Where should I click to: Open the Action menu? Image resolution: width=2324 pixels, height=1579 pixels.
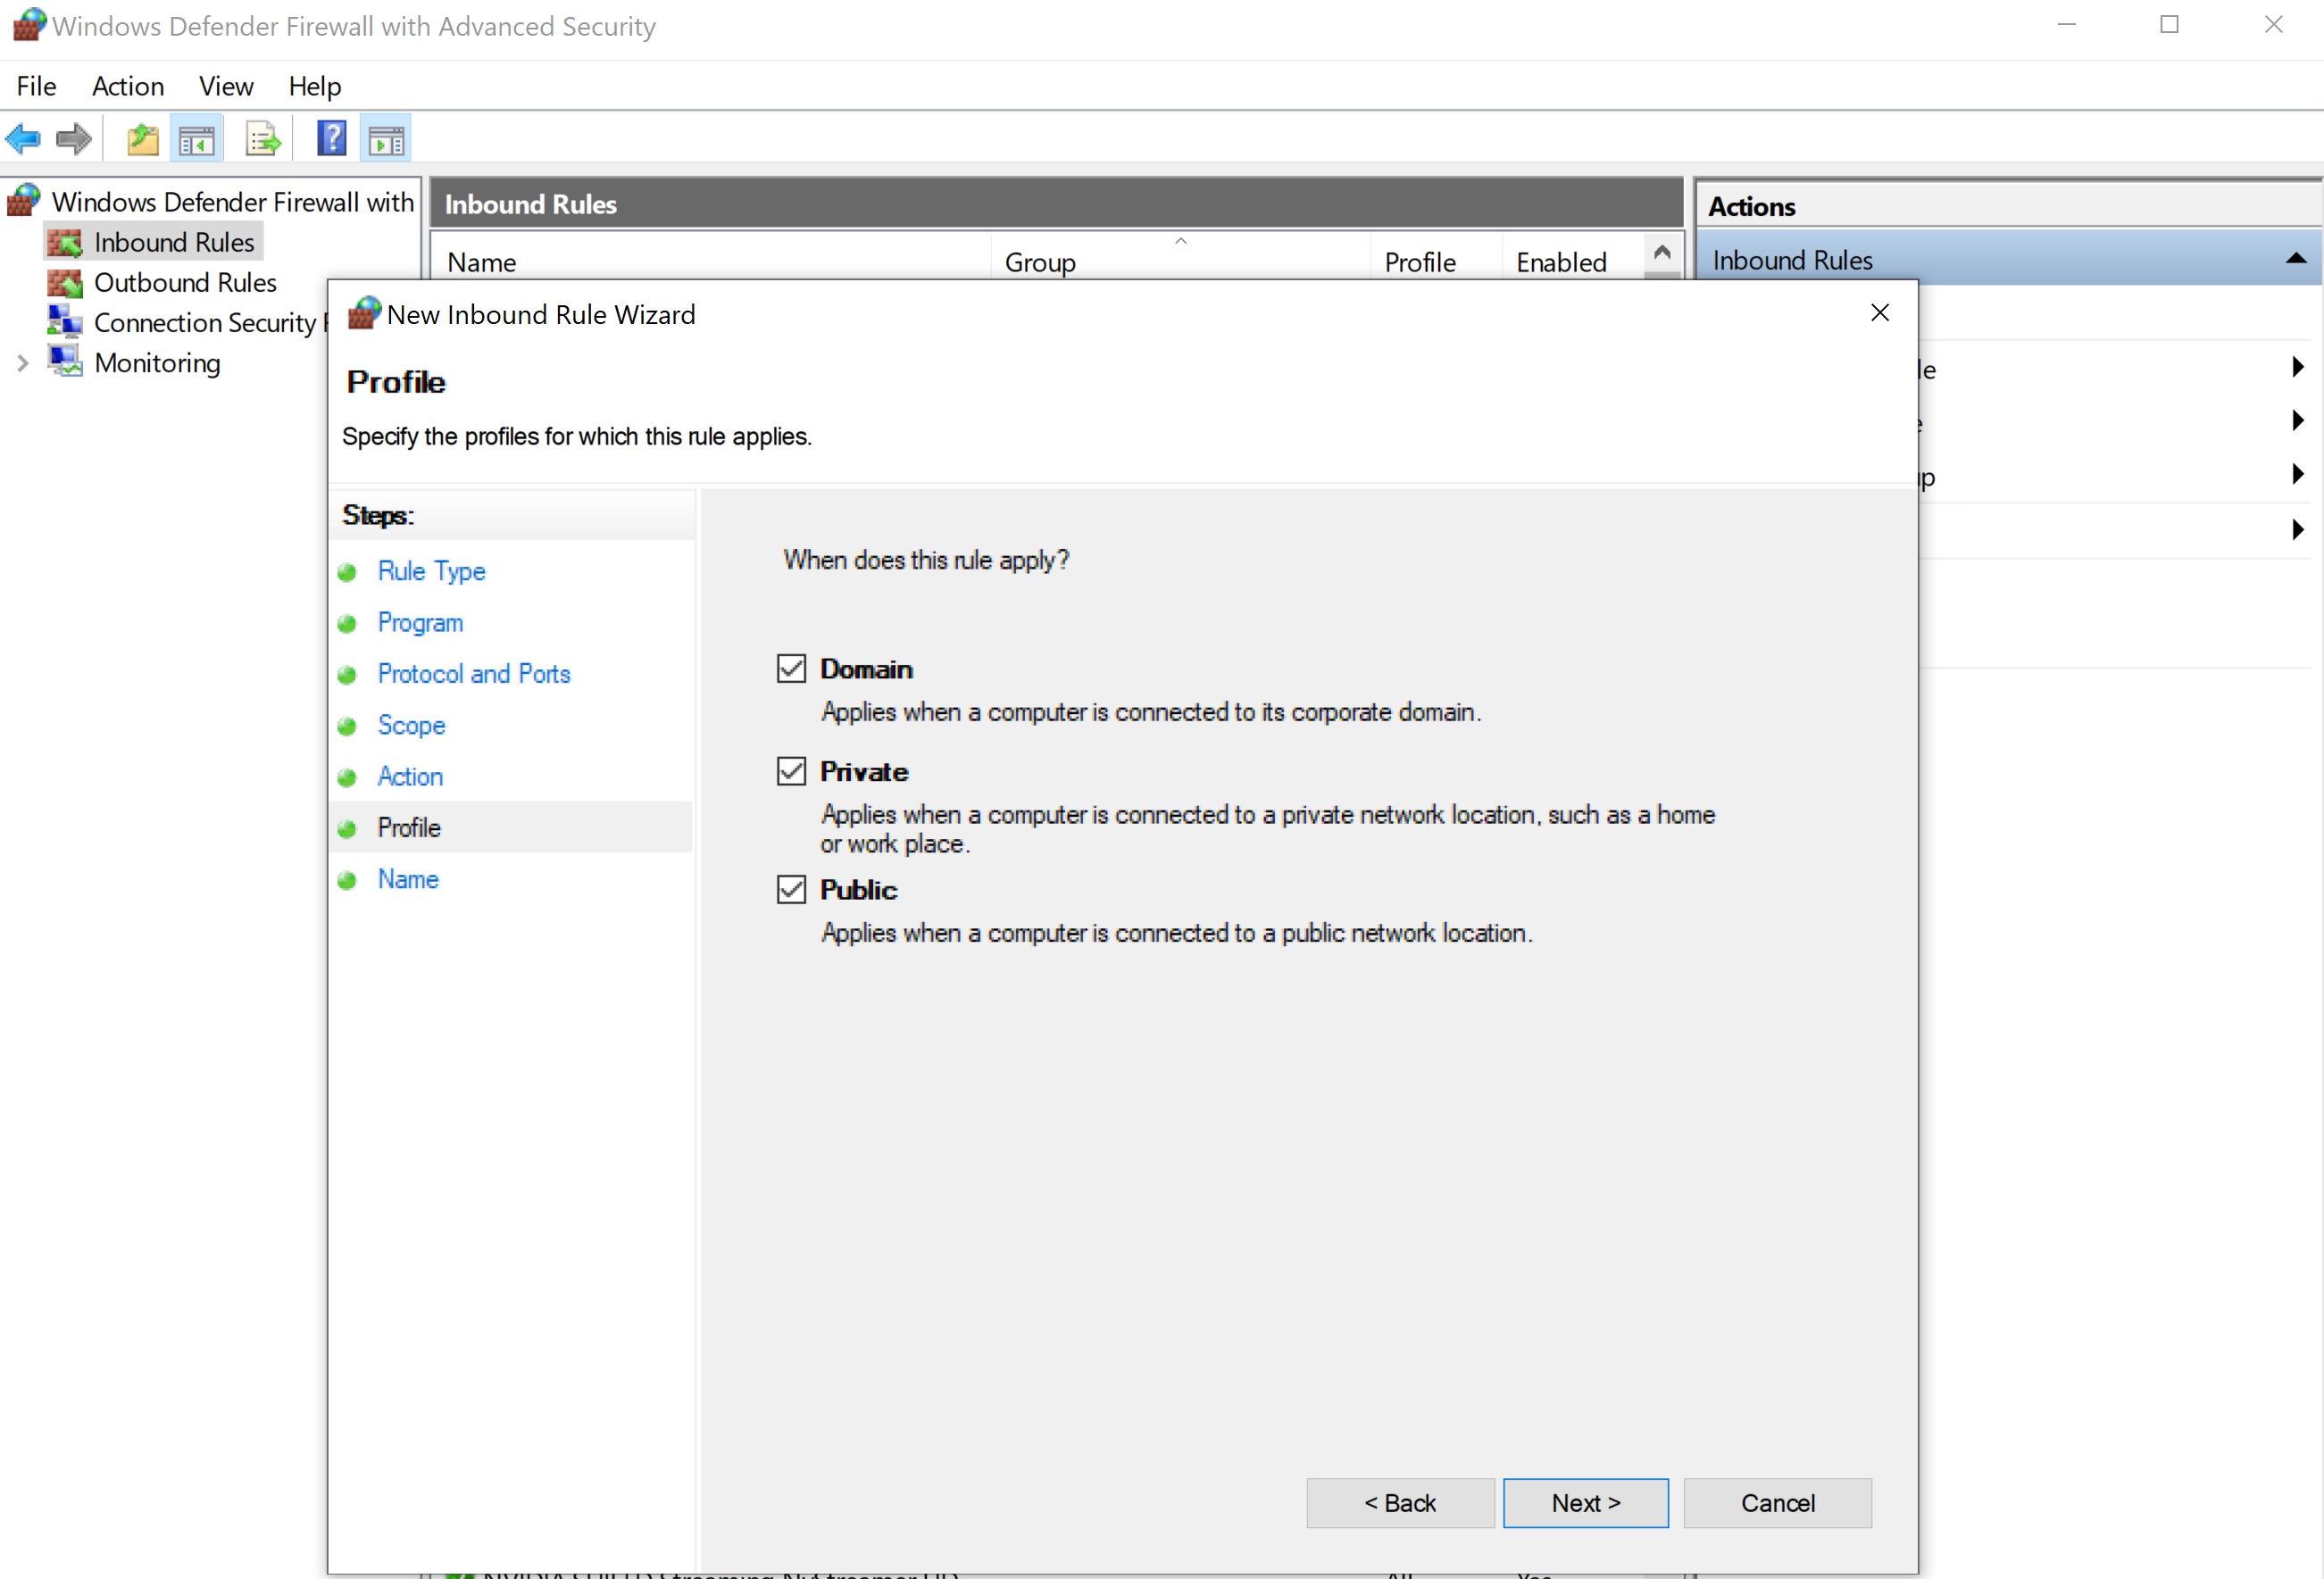(128, 86)
